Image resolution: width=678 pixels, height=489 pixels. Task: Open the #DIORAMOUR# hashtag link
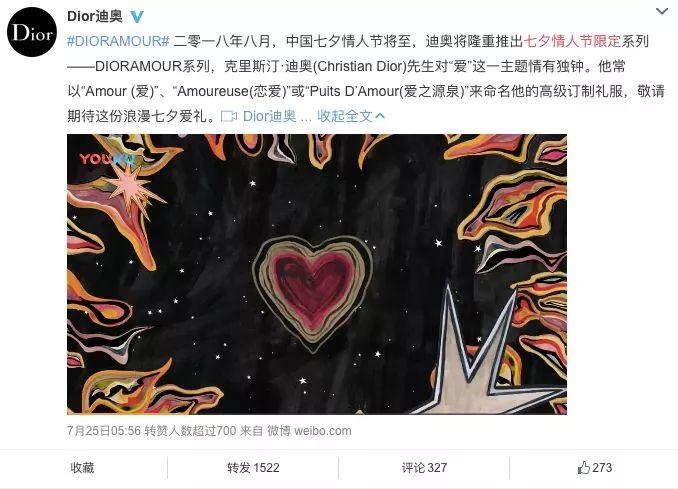pyautogui.click(x=118, y=41)
